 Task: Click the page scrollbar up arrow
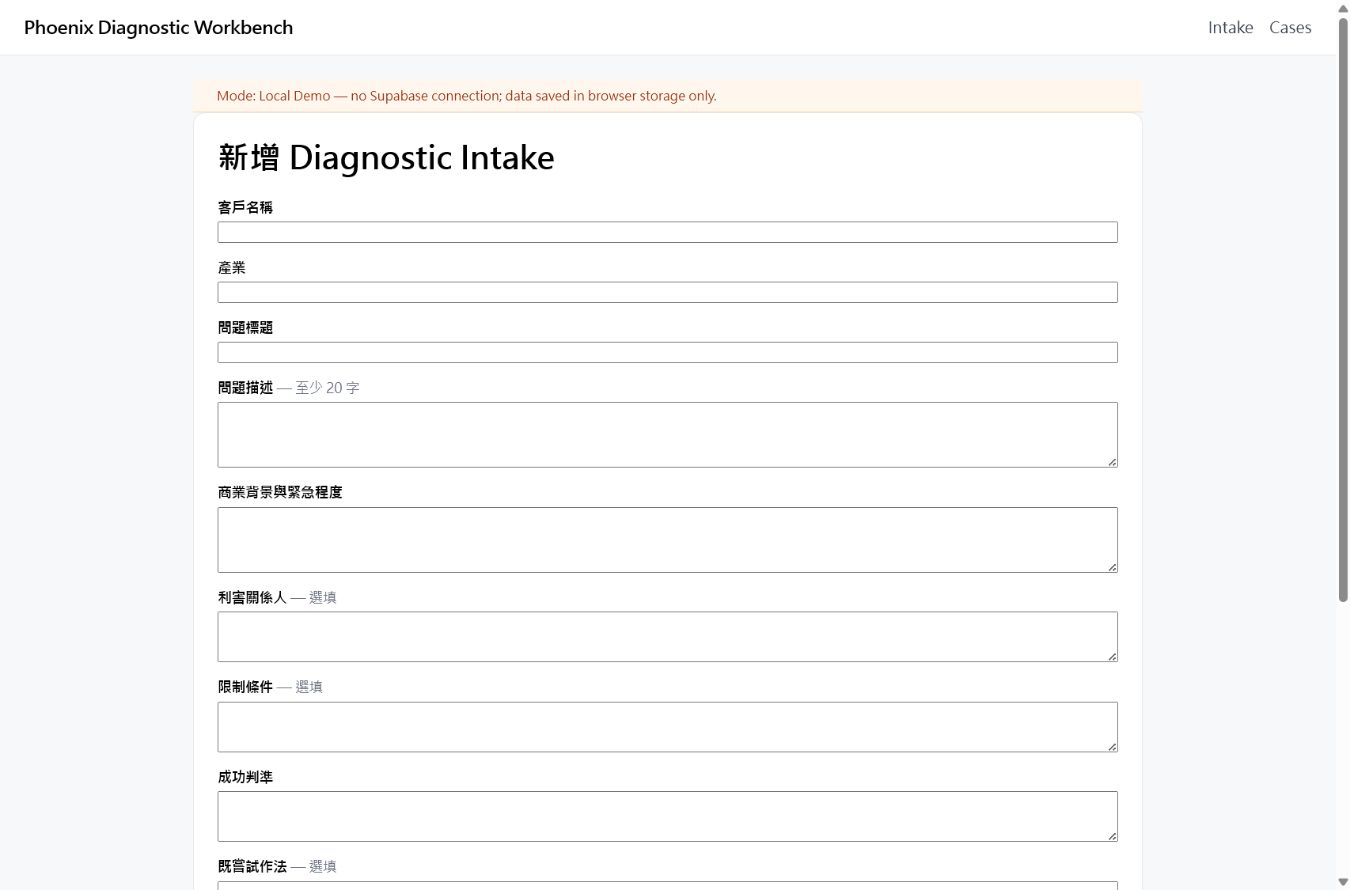tap(1343, 8)
